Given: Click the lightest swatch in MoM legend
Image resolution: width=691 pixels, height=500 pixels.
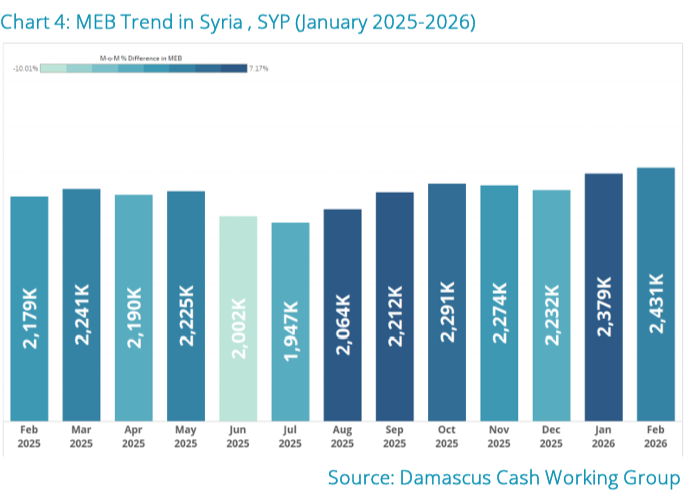Looking at the screenshot, I should (x=53, y=68).
